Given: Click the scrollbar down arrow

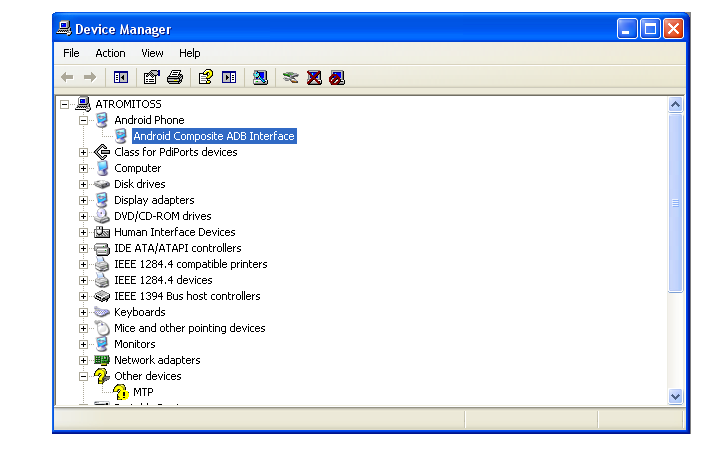Looking at the screenshot, I should click(675, 396).
